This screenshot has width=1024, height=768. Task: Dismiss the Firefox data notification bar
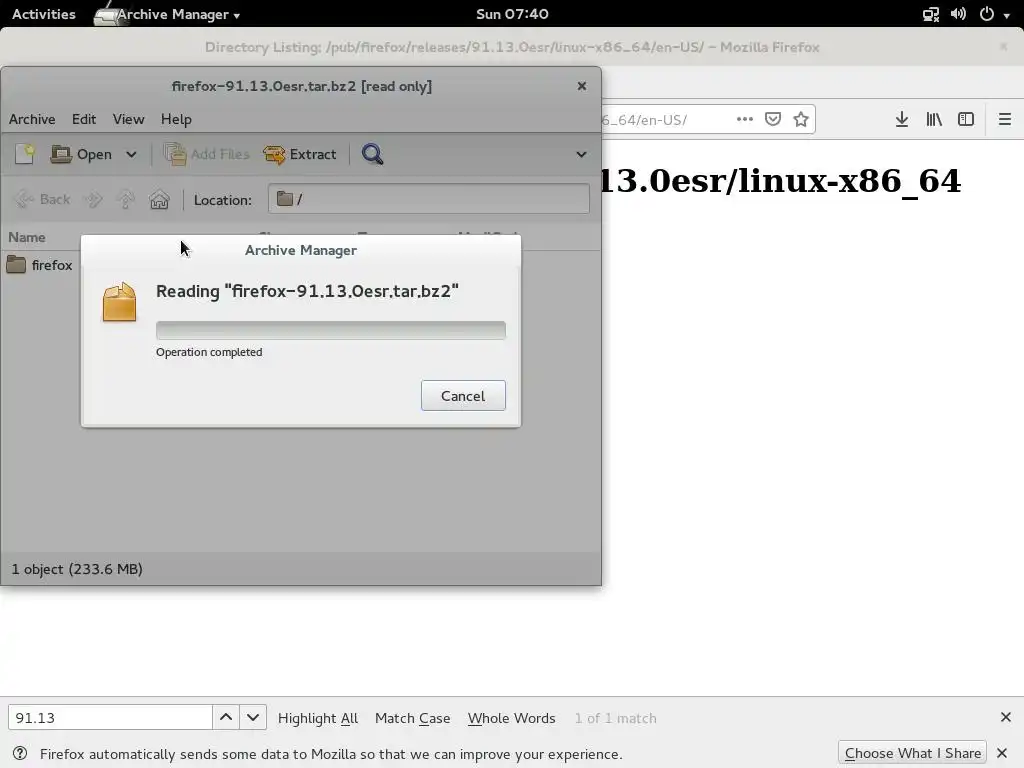1002,753
